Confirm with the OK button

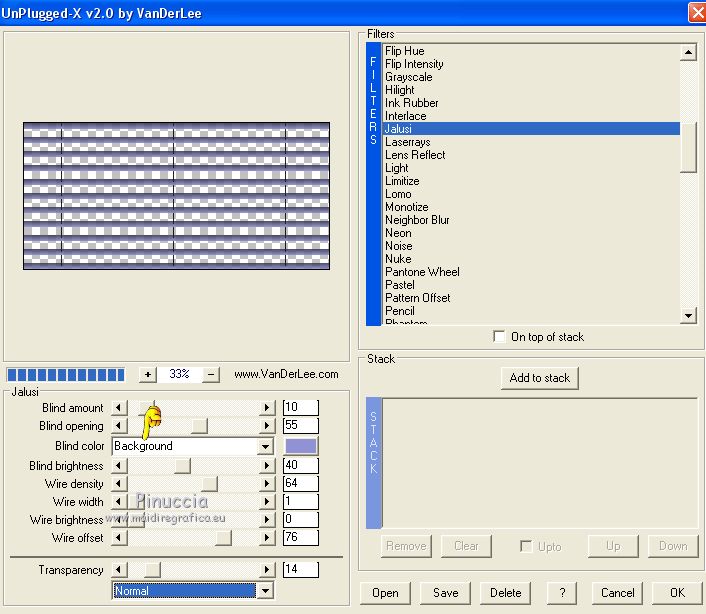click(x=677, y=593)
